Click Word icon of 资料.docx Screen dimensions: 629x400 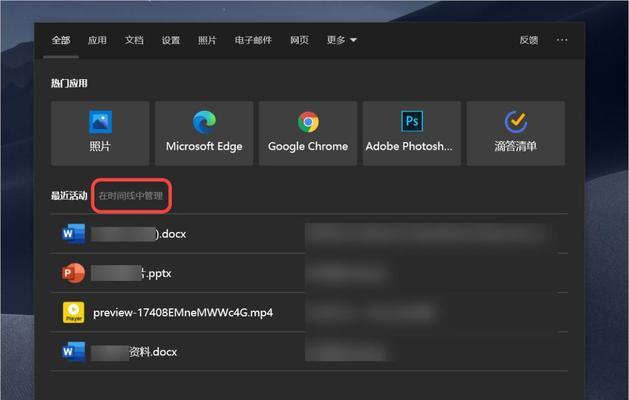click(74, 352)
